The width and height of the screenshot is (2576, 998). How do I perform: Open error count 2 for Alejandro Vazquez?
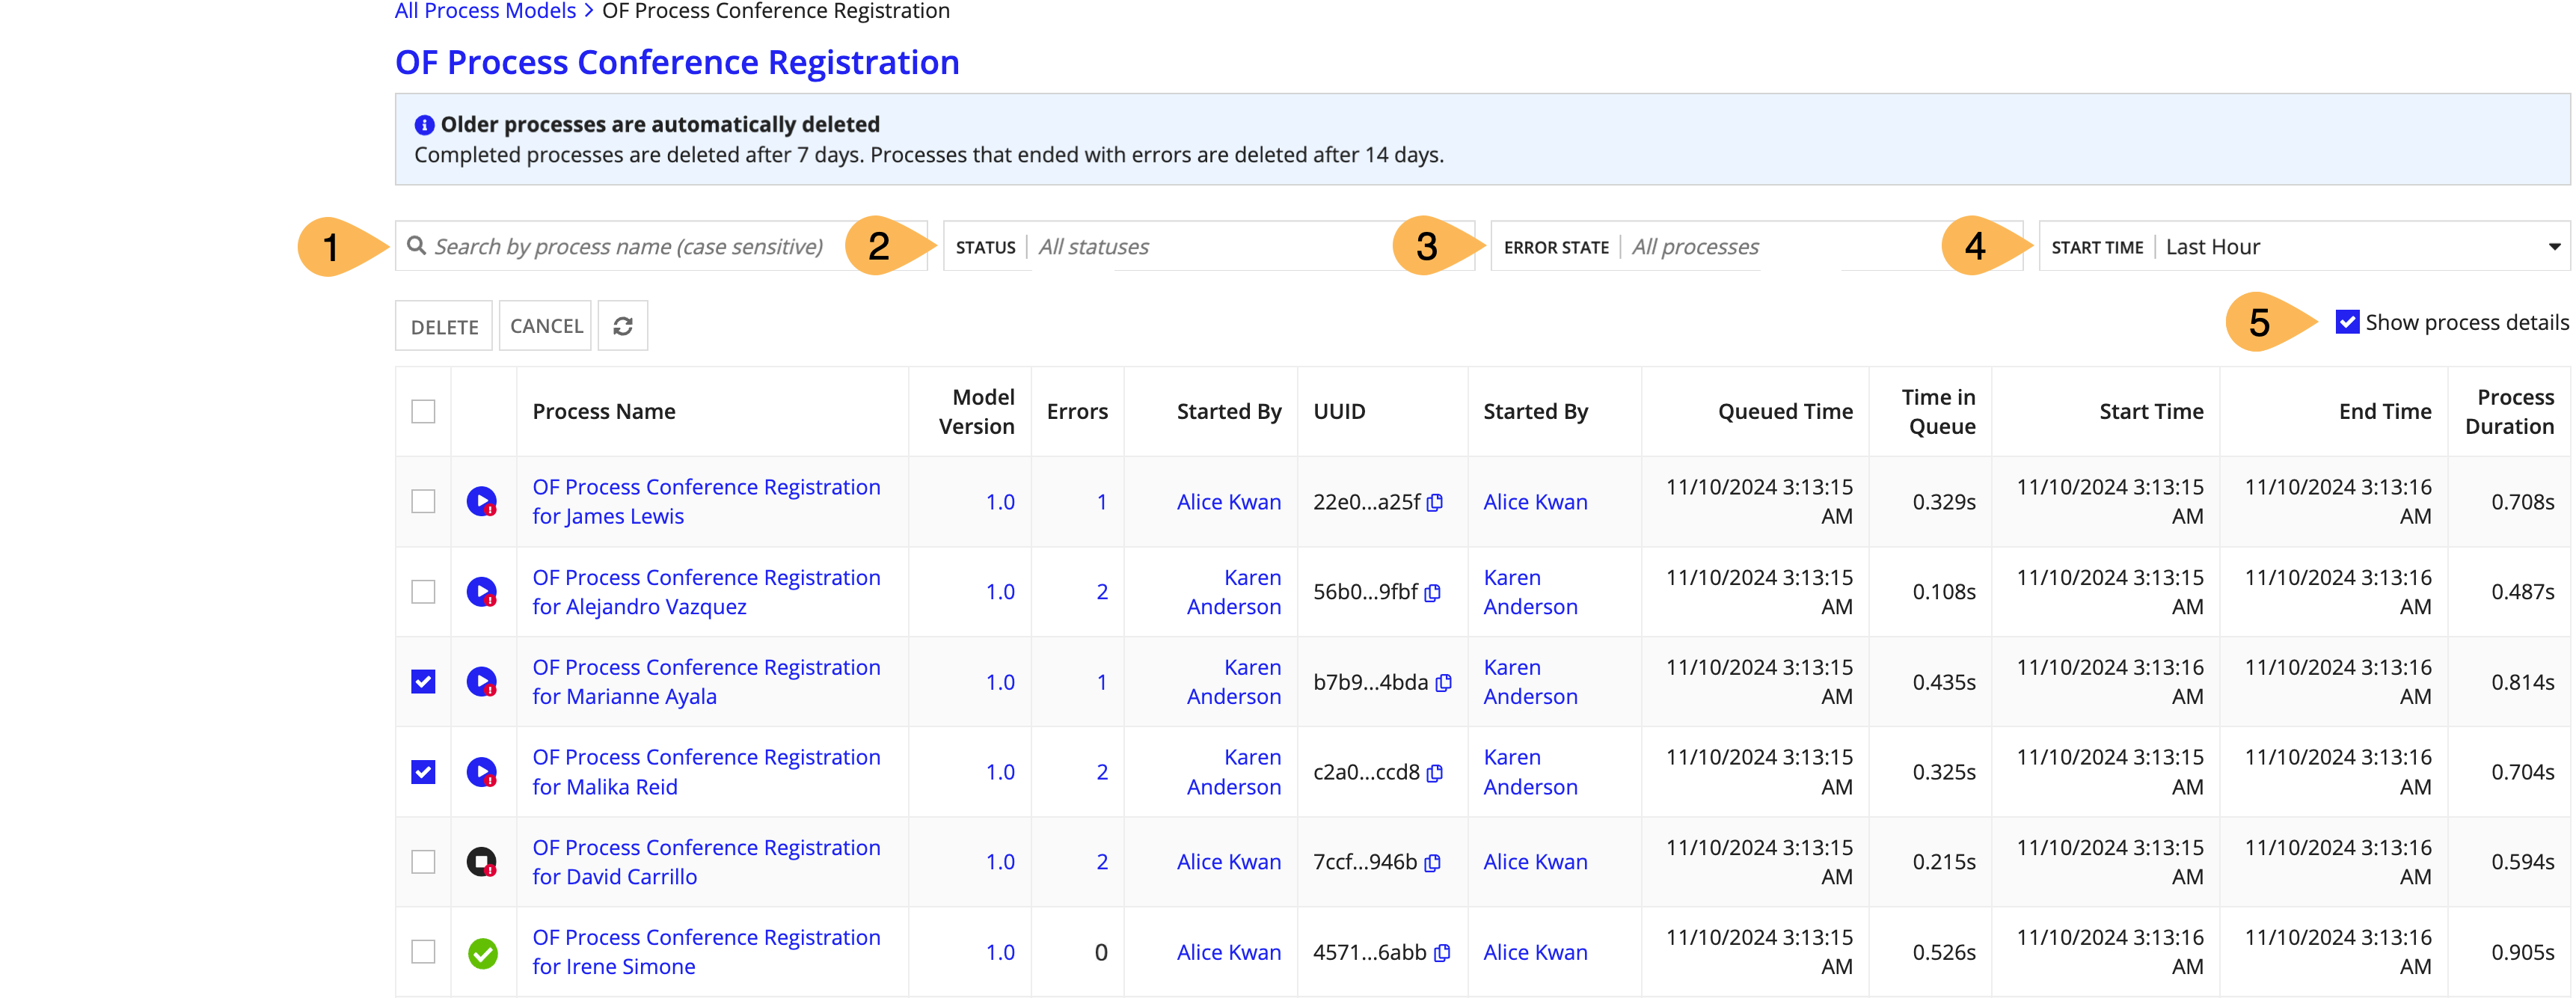[1102, 592]
